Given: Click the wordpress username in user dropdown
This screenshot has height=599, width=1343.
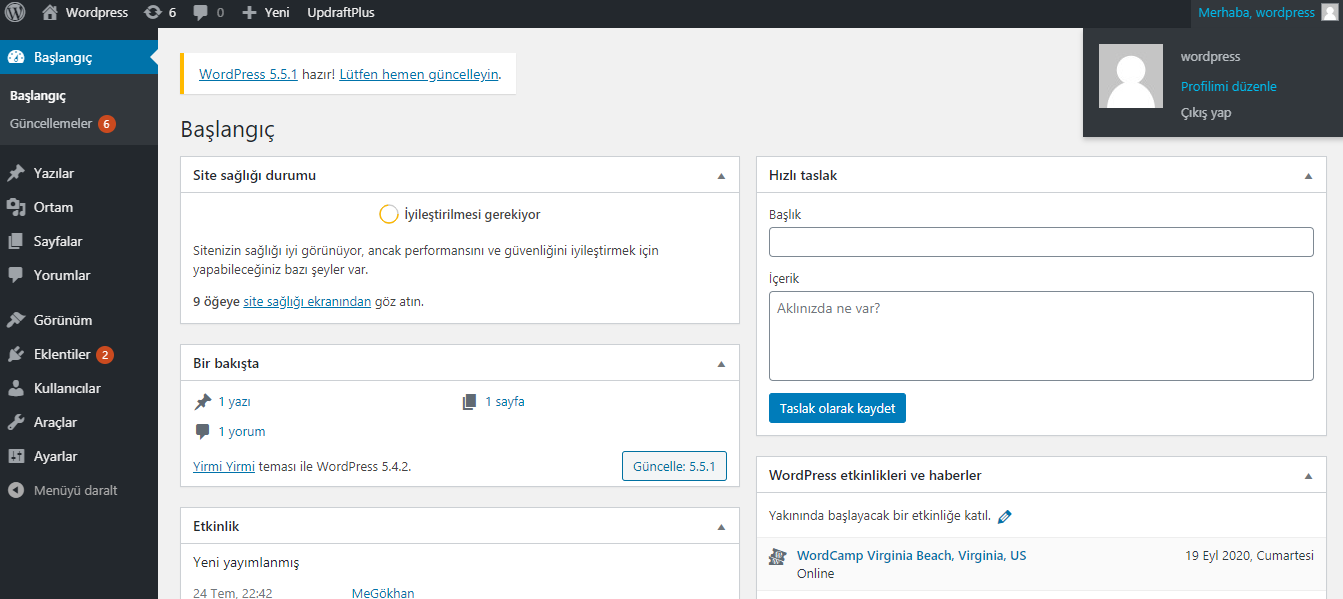Looking at the screenshot, I should coord(1210,57).
